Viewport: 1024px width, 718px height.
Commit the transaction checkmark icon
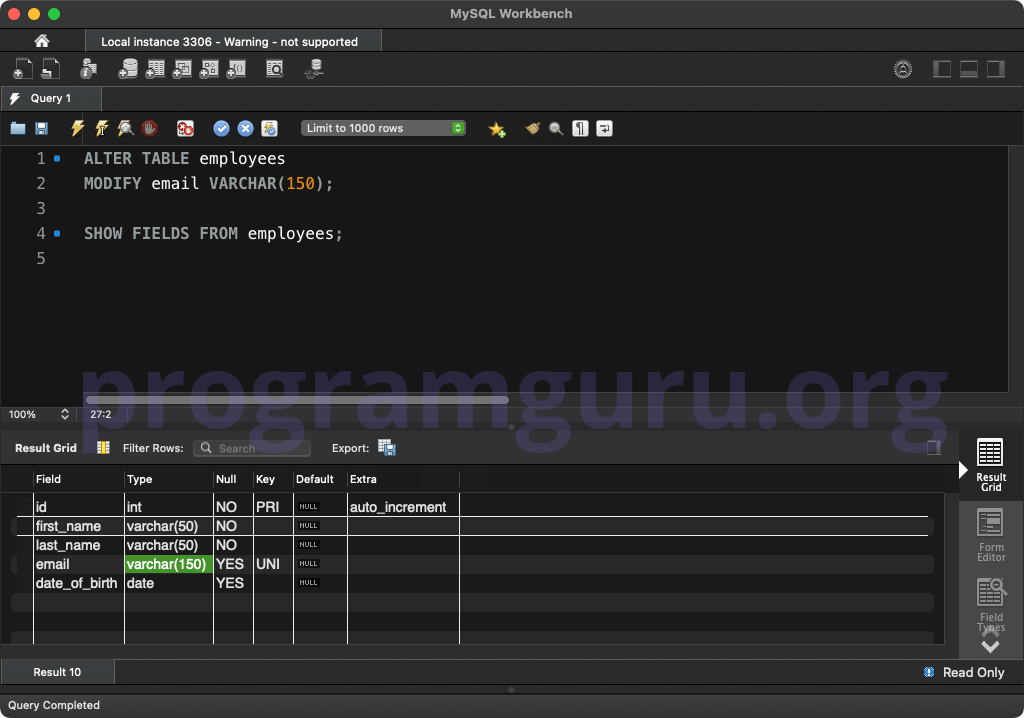click(221, 128)
